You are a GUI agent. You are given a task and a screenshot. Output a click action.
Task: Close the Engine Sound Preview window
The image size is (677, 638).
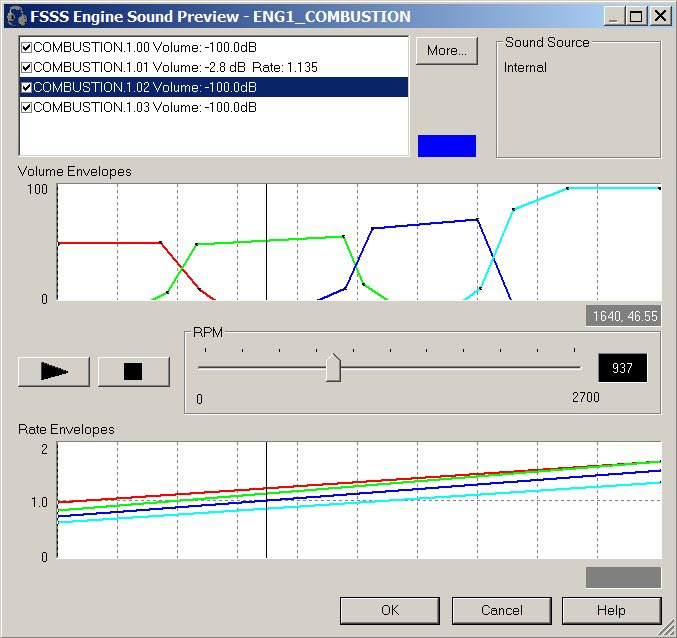click(x=661, y=16)
